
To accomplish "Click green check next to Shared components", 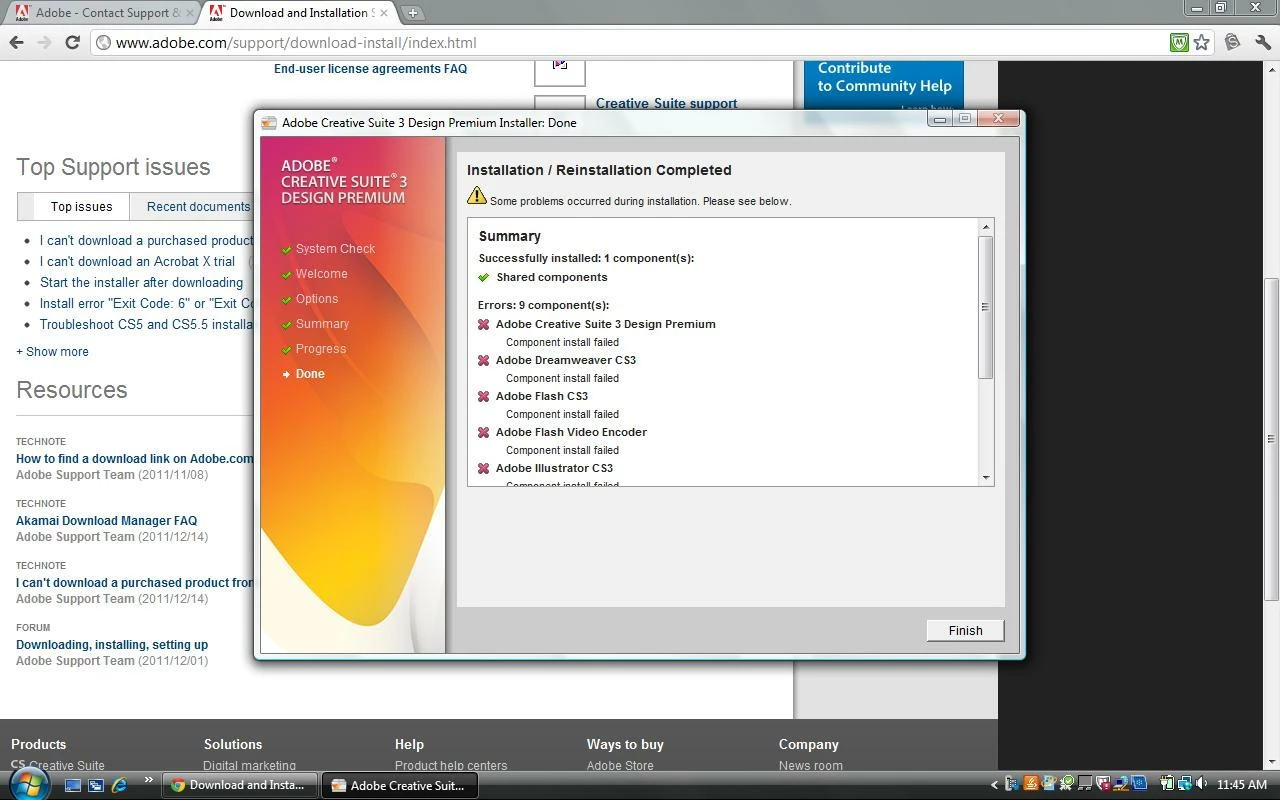I will tap(484, 277).
